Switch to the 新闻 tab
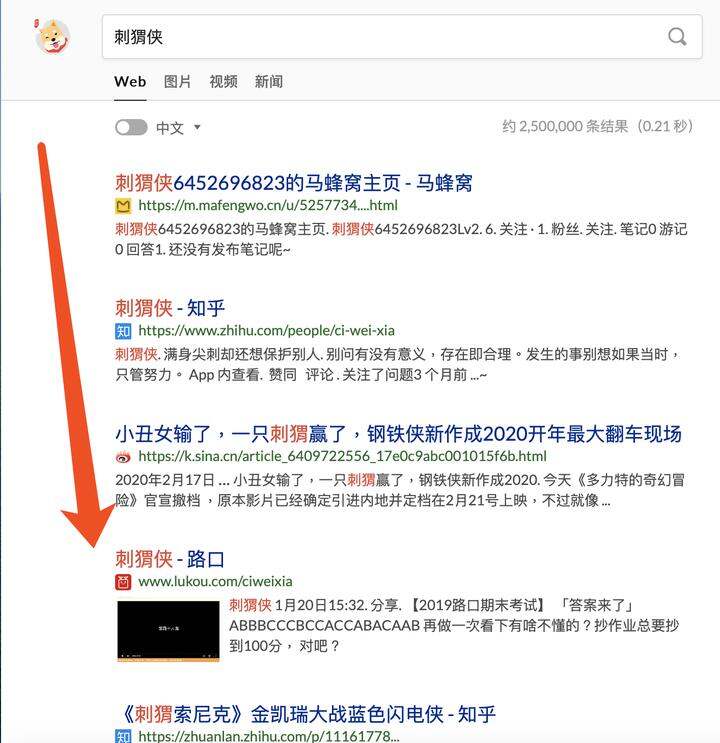The image size is (720, 743). [269, 82]
